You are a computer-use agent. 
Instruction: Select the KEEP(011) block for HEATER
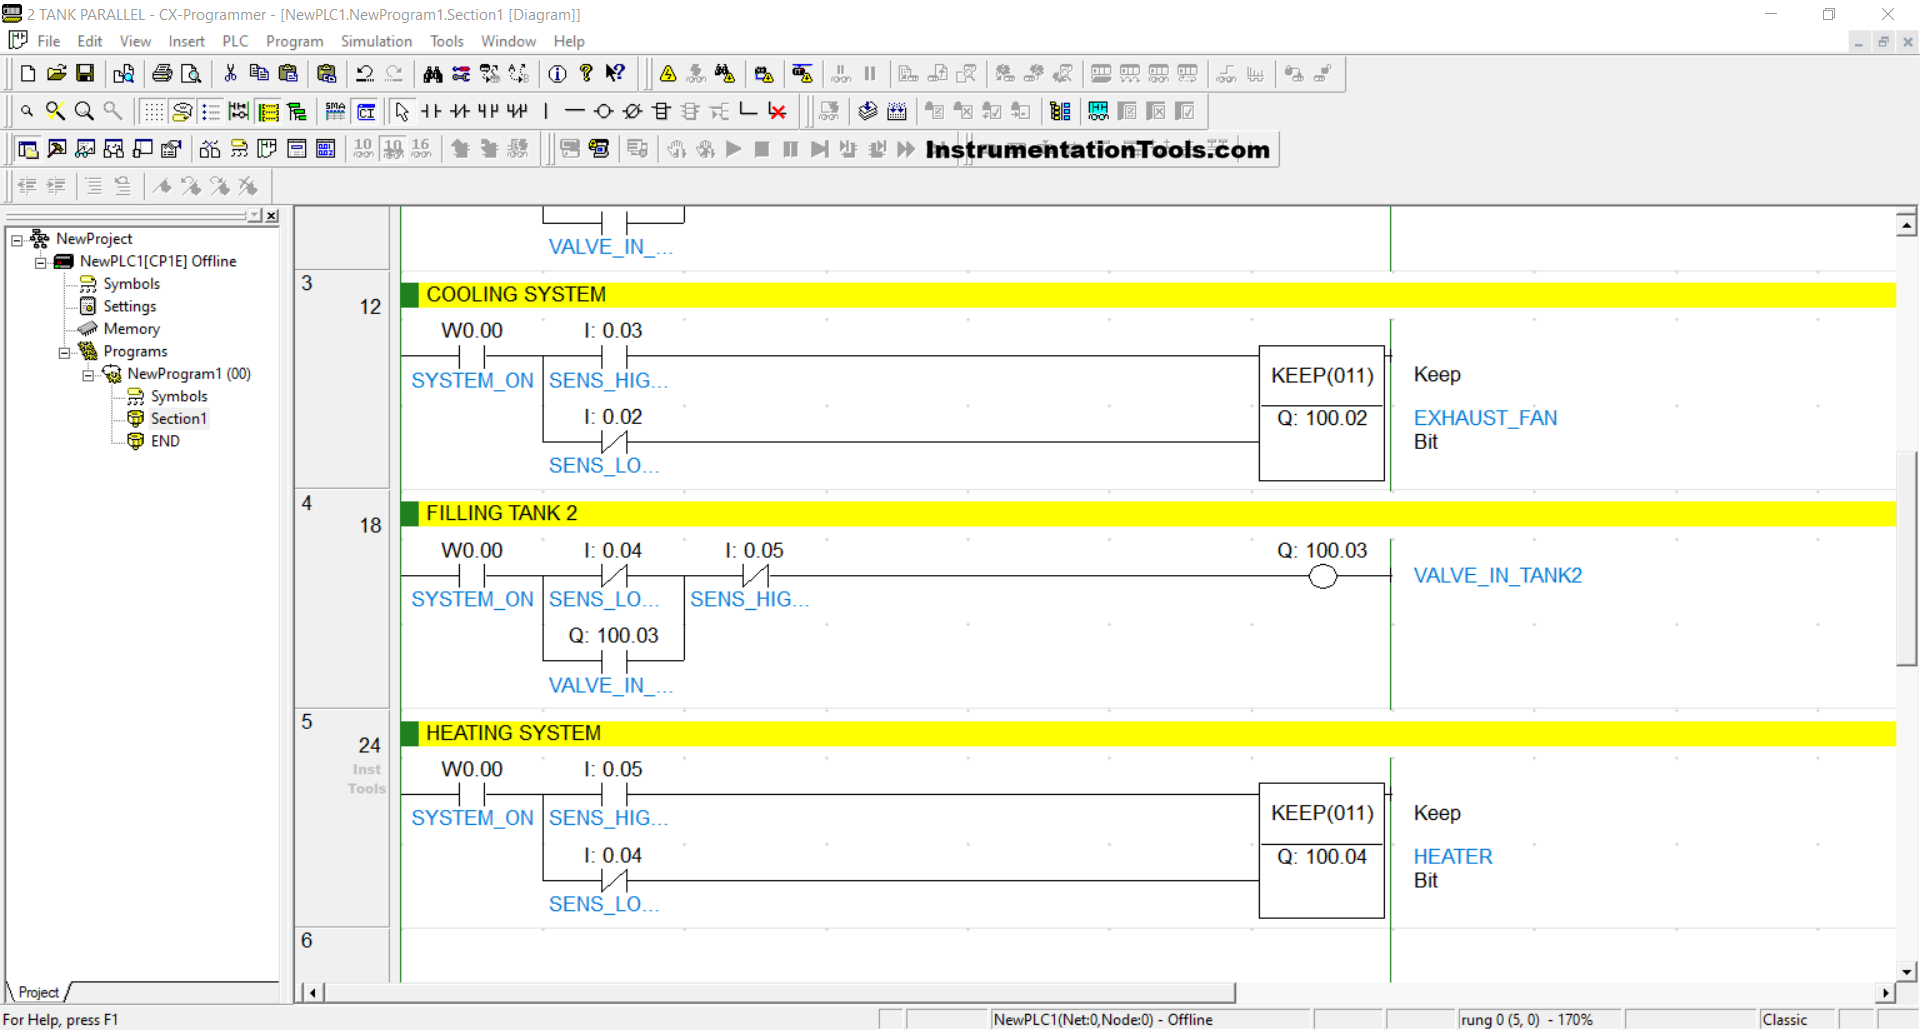[1322, 851]
